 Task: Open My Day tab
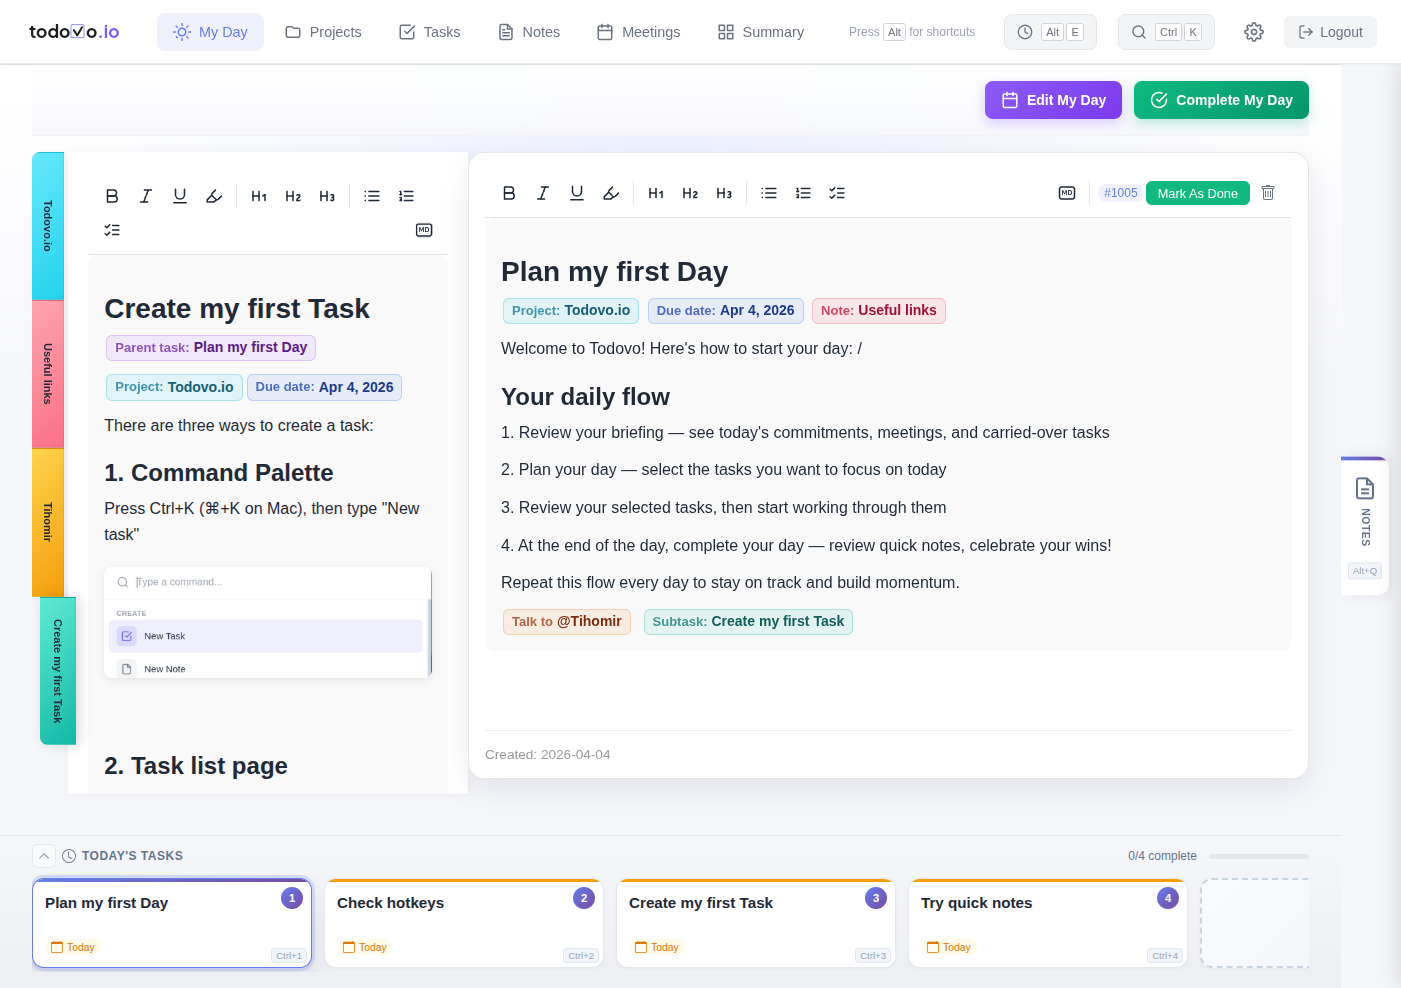pyautogui.click(x=210, y=32)
